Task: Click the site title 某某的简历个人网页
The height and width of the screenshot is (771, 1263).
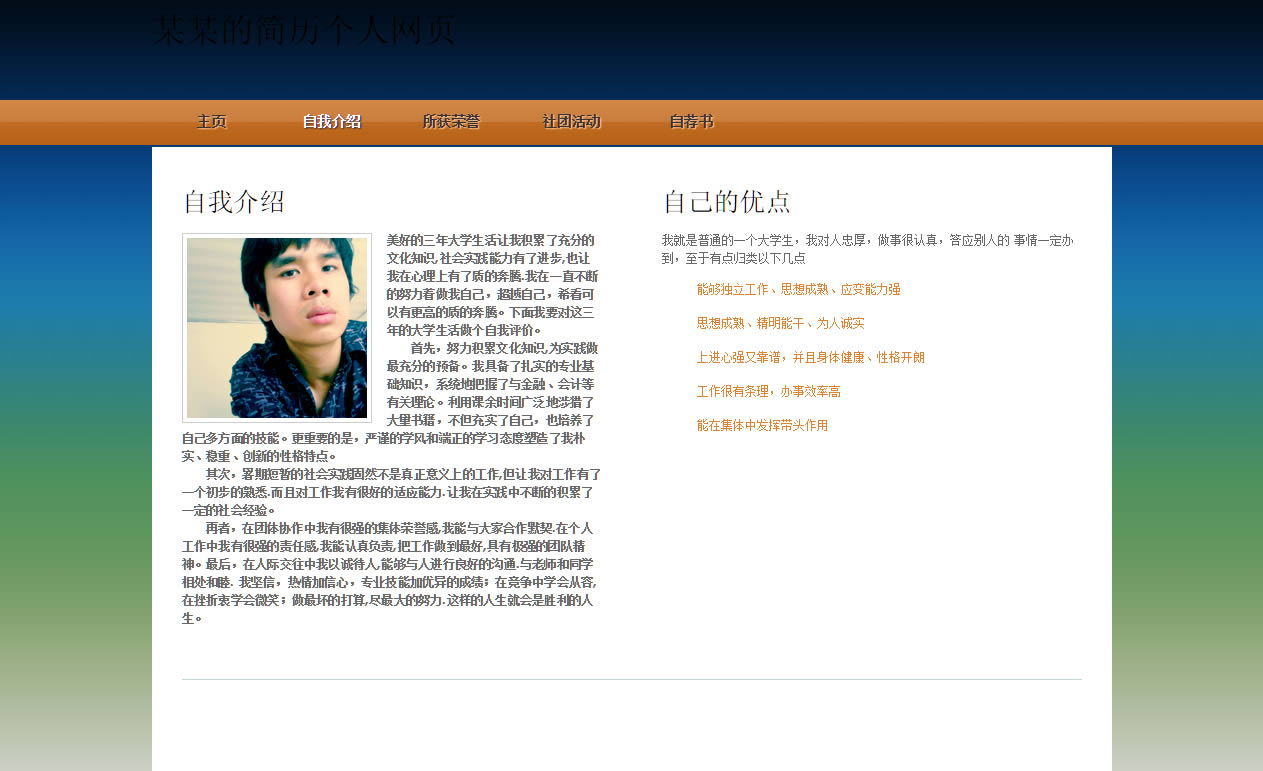Action: pyautogui.click(x=304, y=30)
